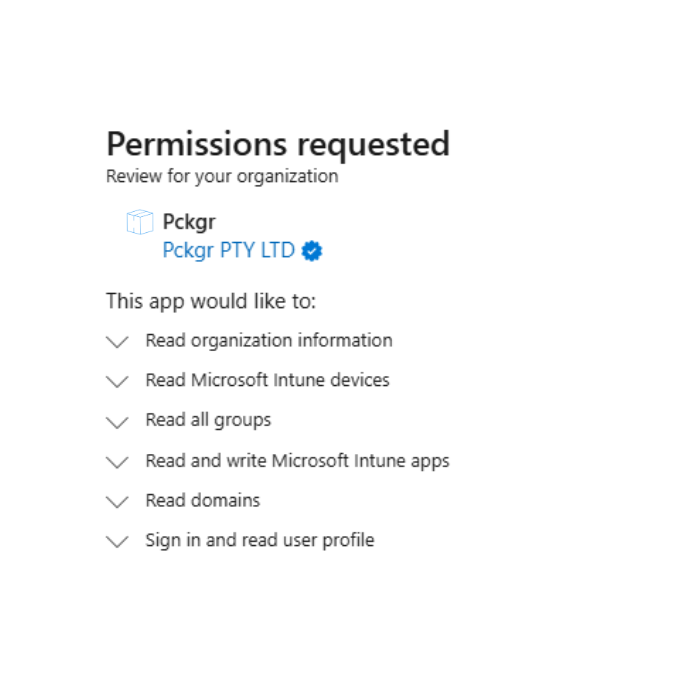
Task: Click the Read organization information permission text
Action: [x=269, y=340]
